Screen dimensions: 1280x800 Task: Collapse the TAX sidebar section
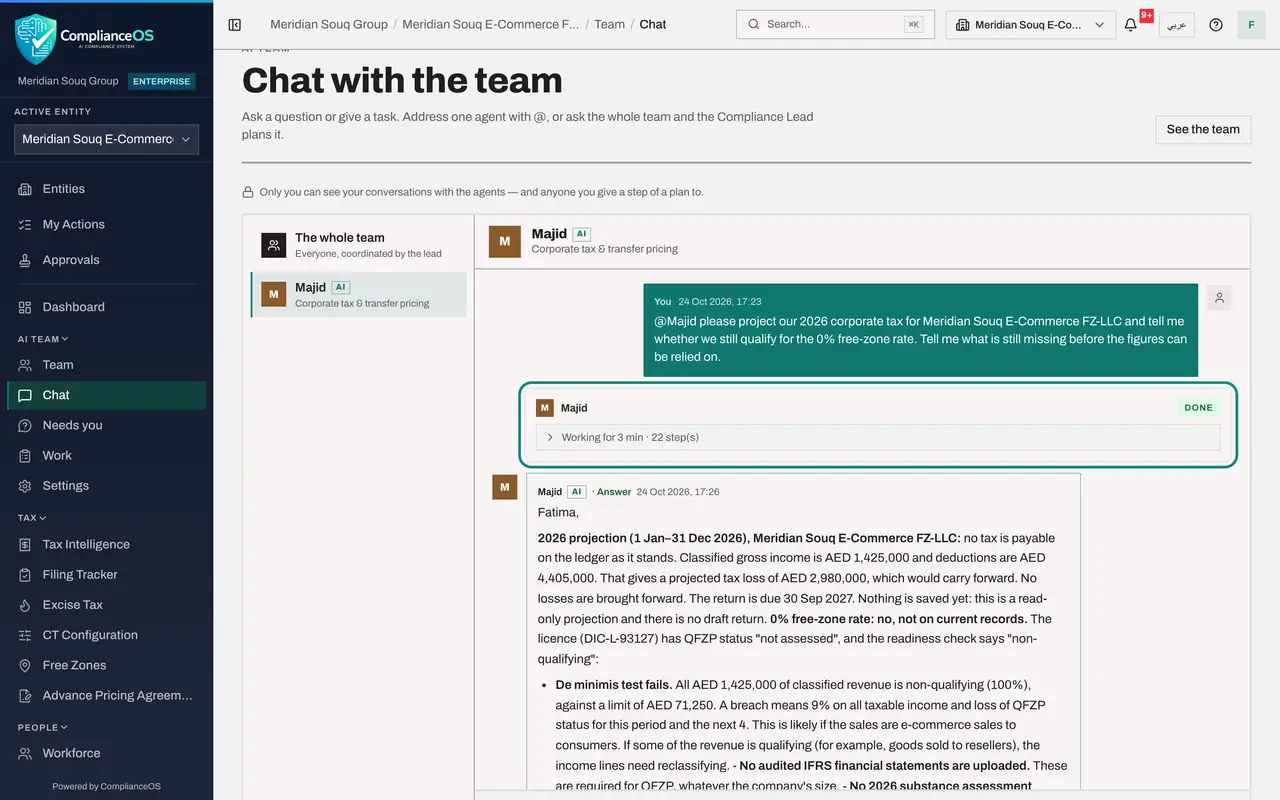pos(32,518)
